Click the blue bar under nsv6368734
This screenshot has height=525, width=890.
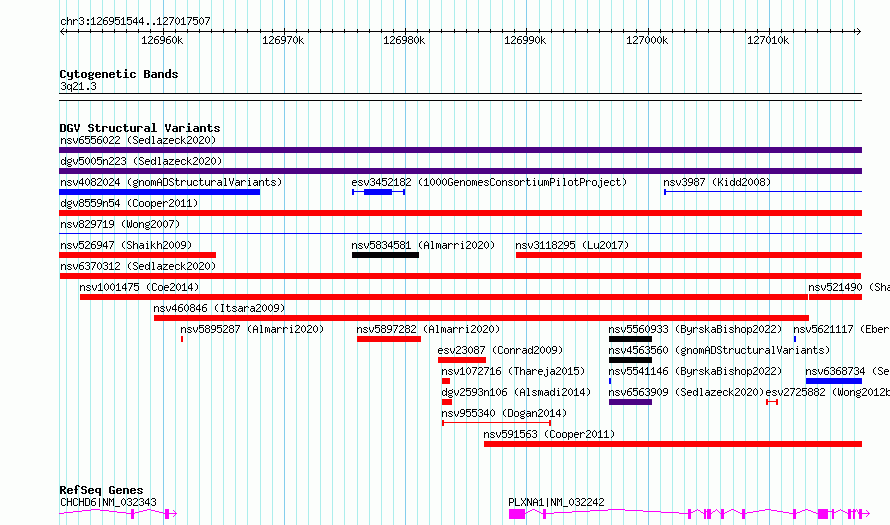click(x=834, y=381)
